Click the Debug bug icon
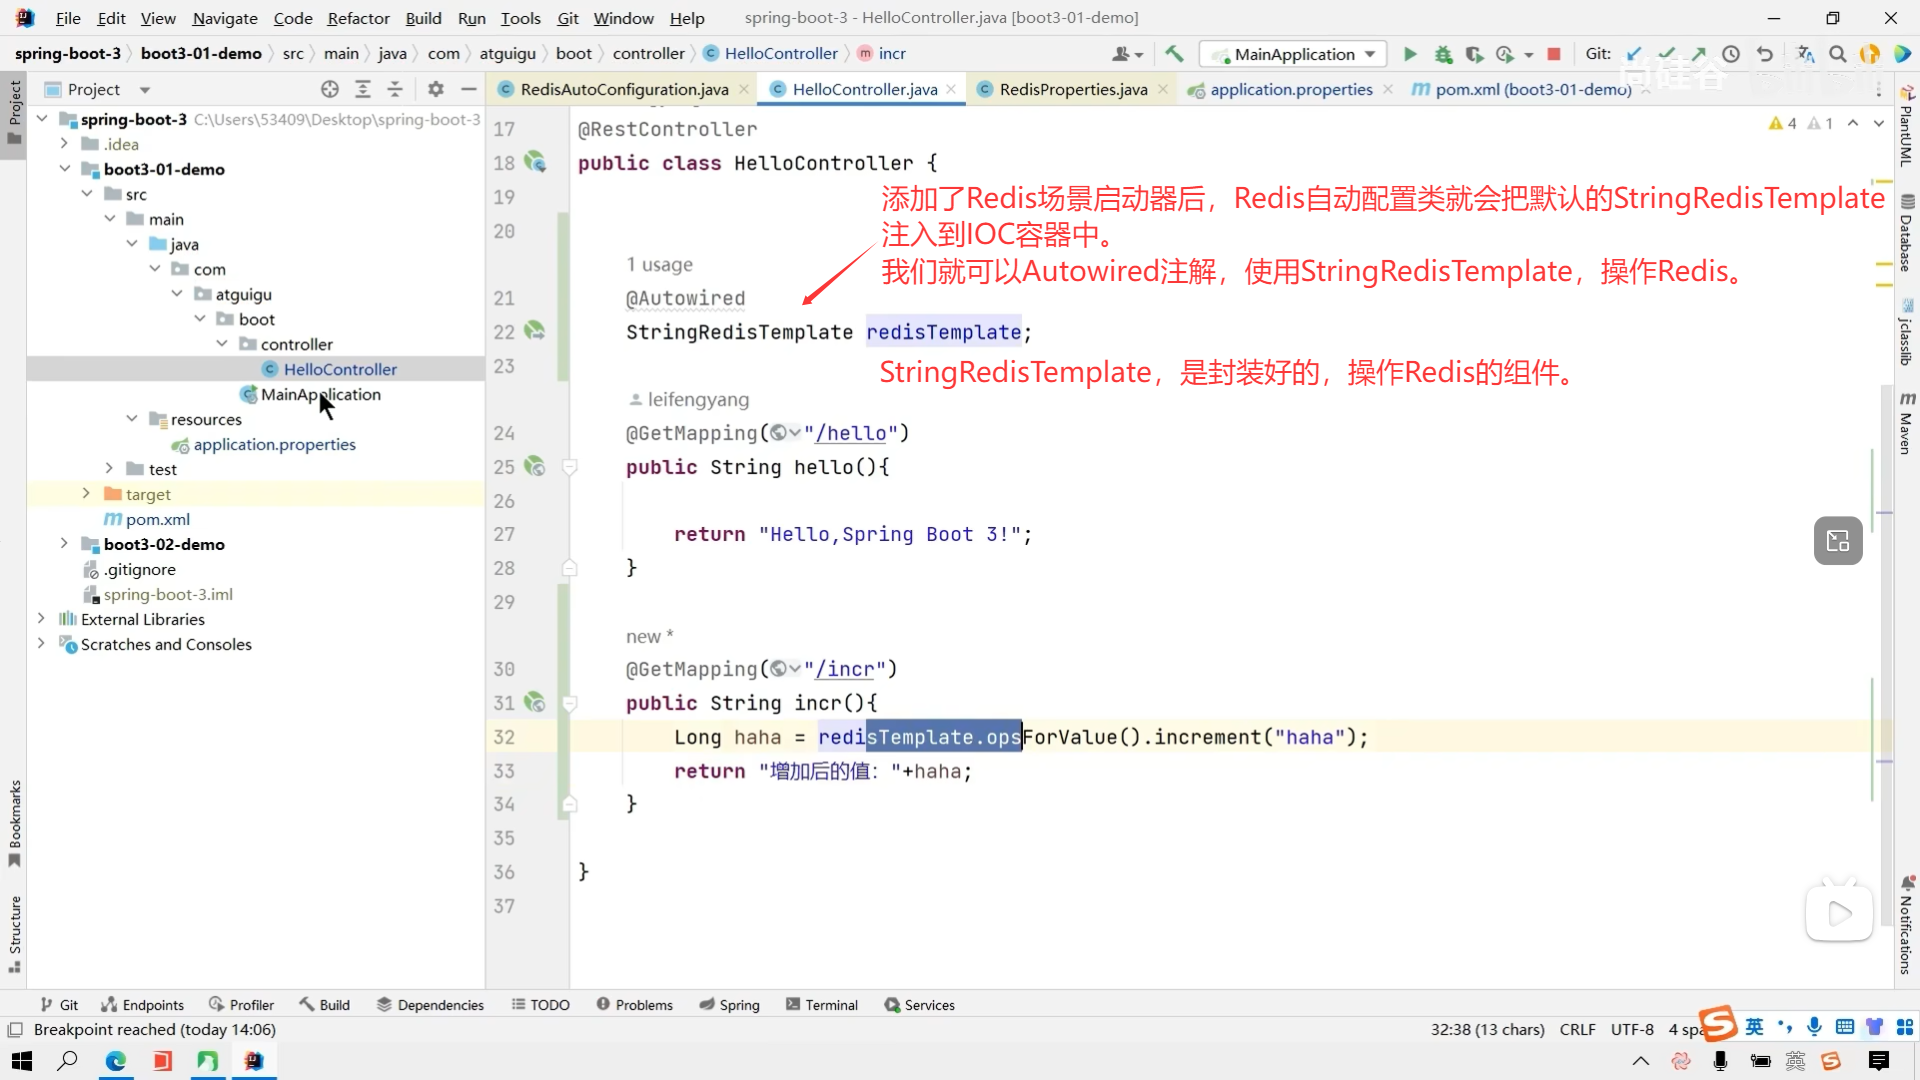 [1443, 54]
